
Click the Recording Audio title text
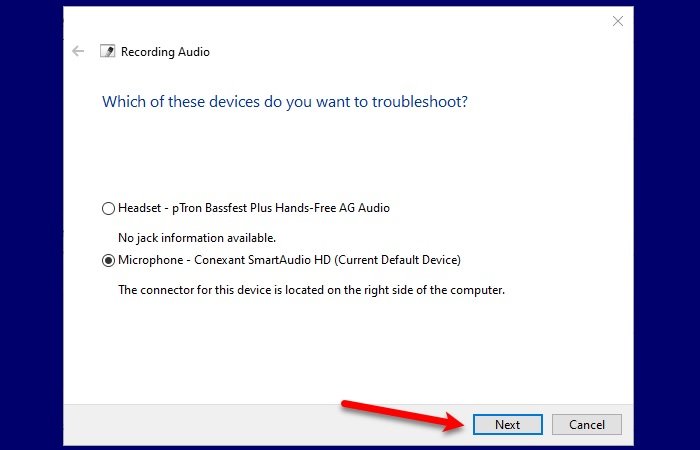(x=165, y=52)
